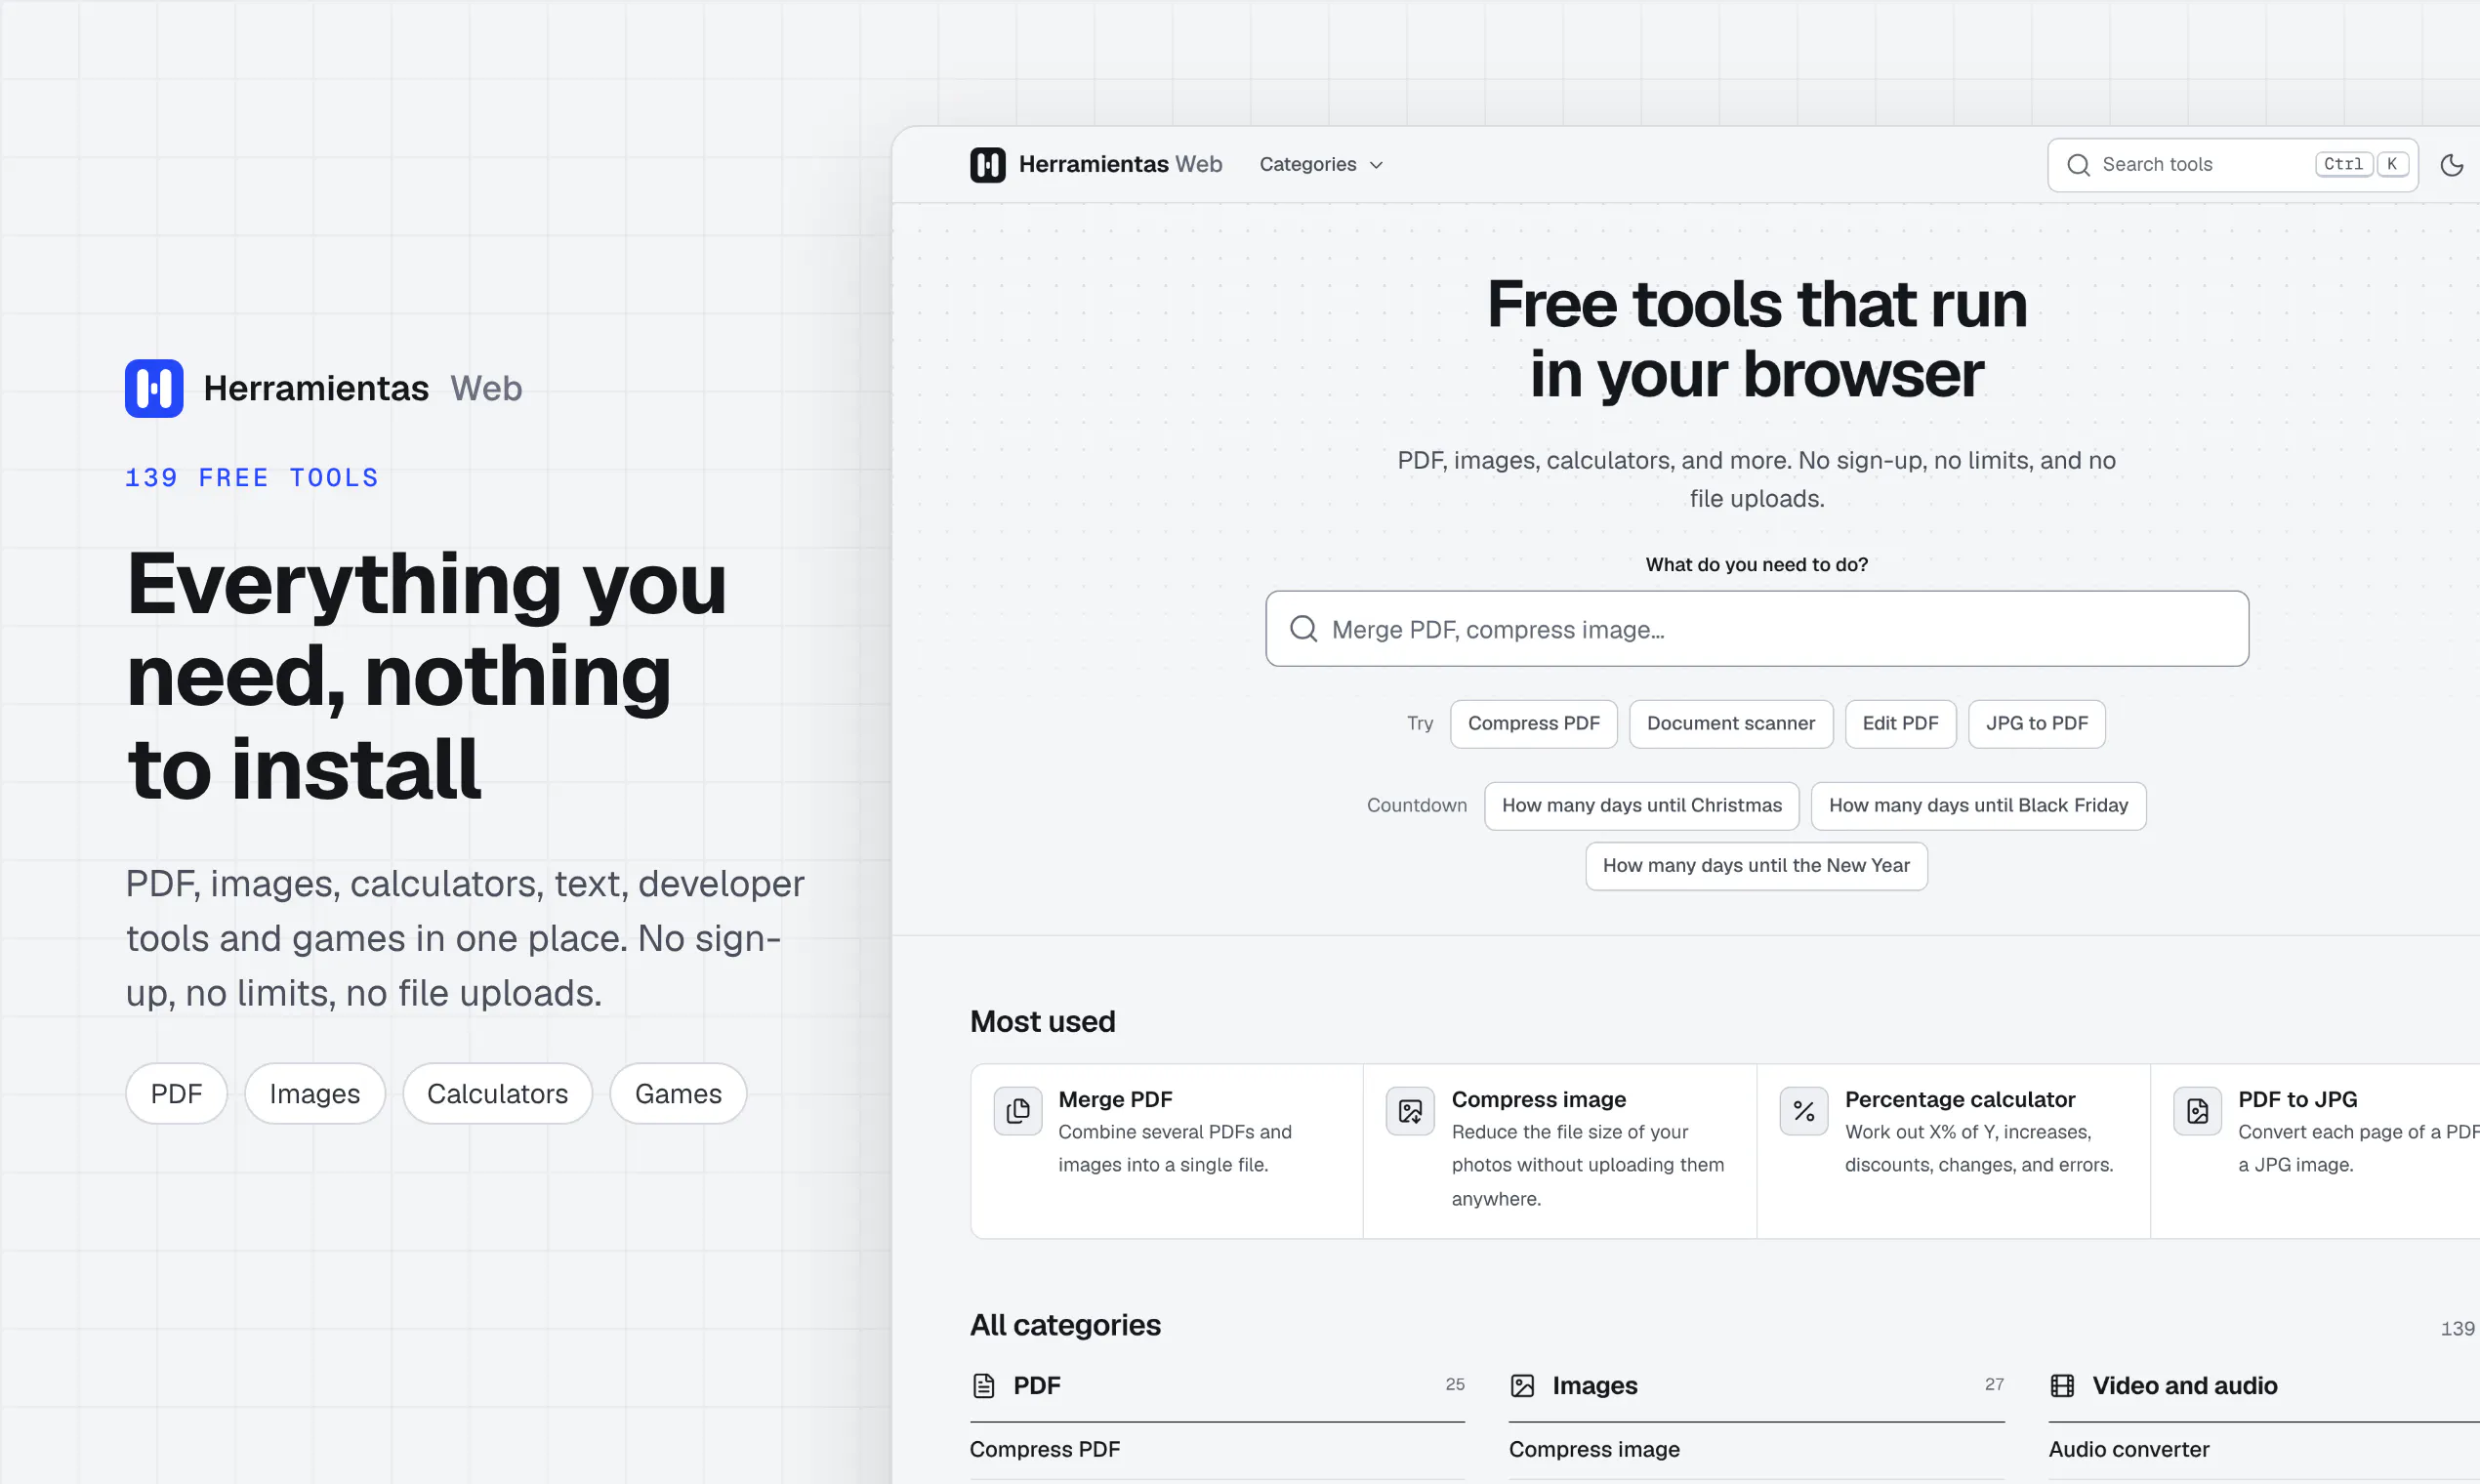Click the Images category picture icon

point(1522,1385)
